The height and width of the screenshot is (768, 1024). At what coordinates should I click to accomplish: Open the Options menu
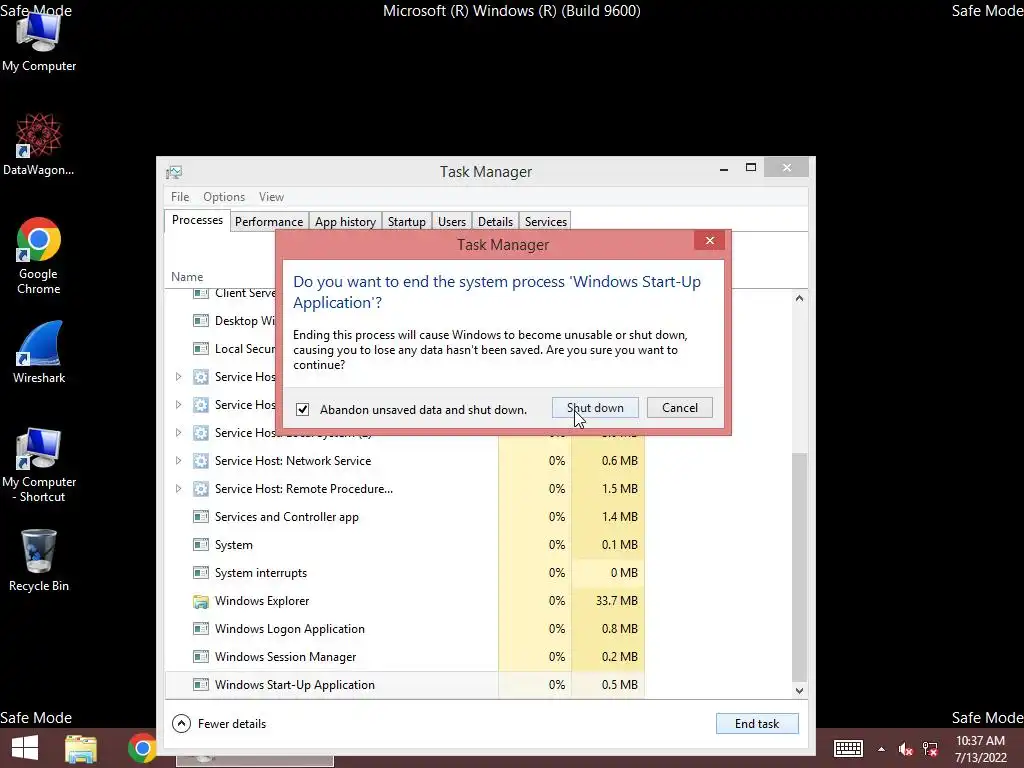coord(224,197)
